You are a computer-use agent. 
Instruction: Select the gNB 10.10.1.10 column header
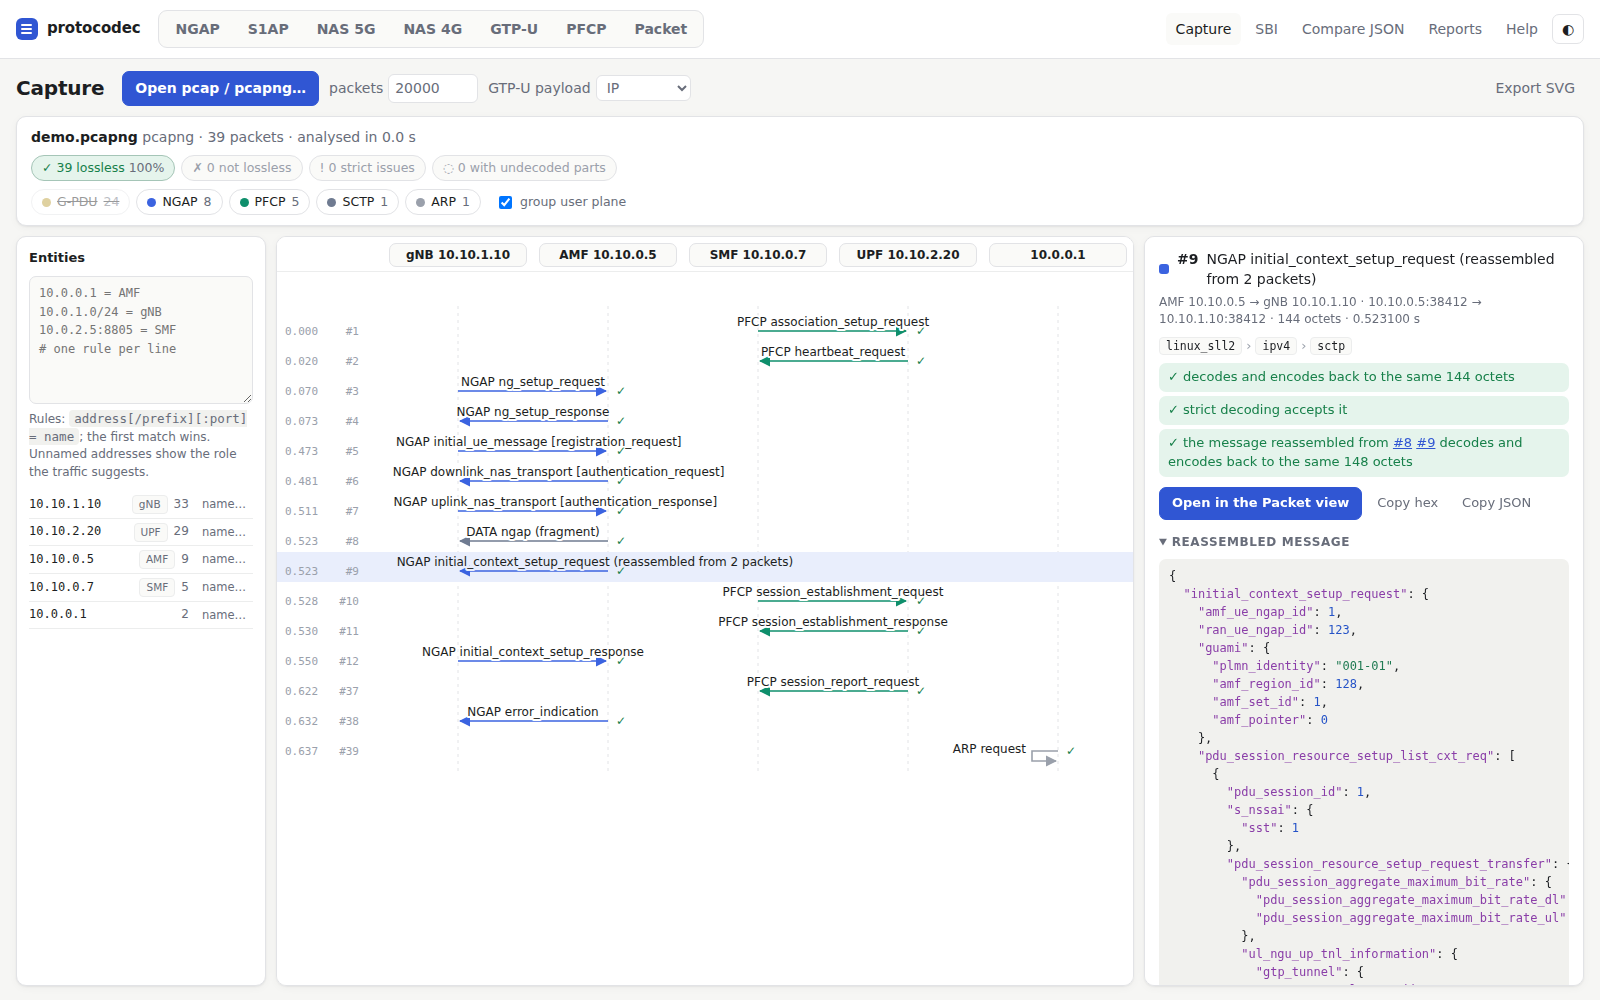tap(458, 255)
